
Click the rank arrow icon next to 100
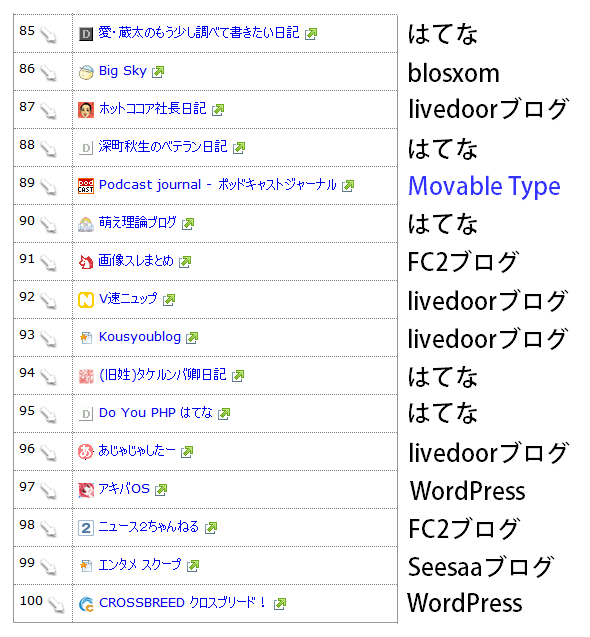(x=56, y=604)
